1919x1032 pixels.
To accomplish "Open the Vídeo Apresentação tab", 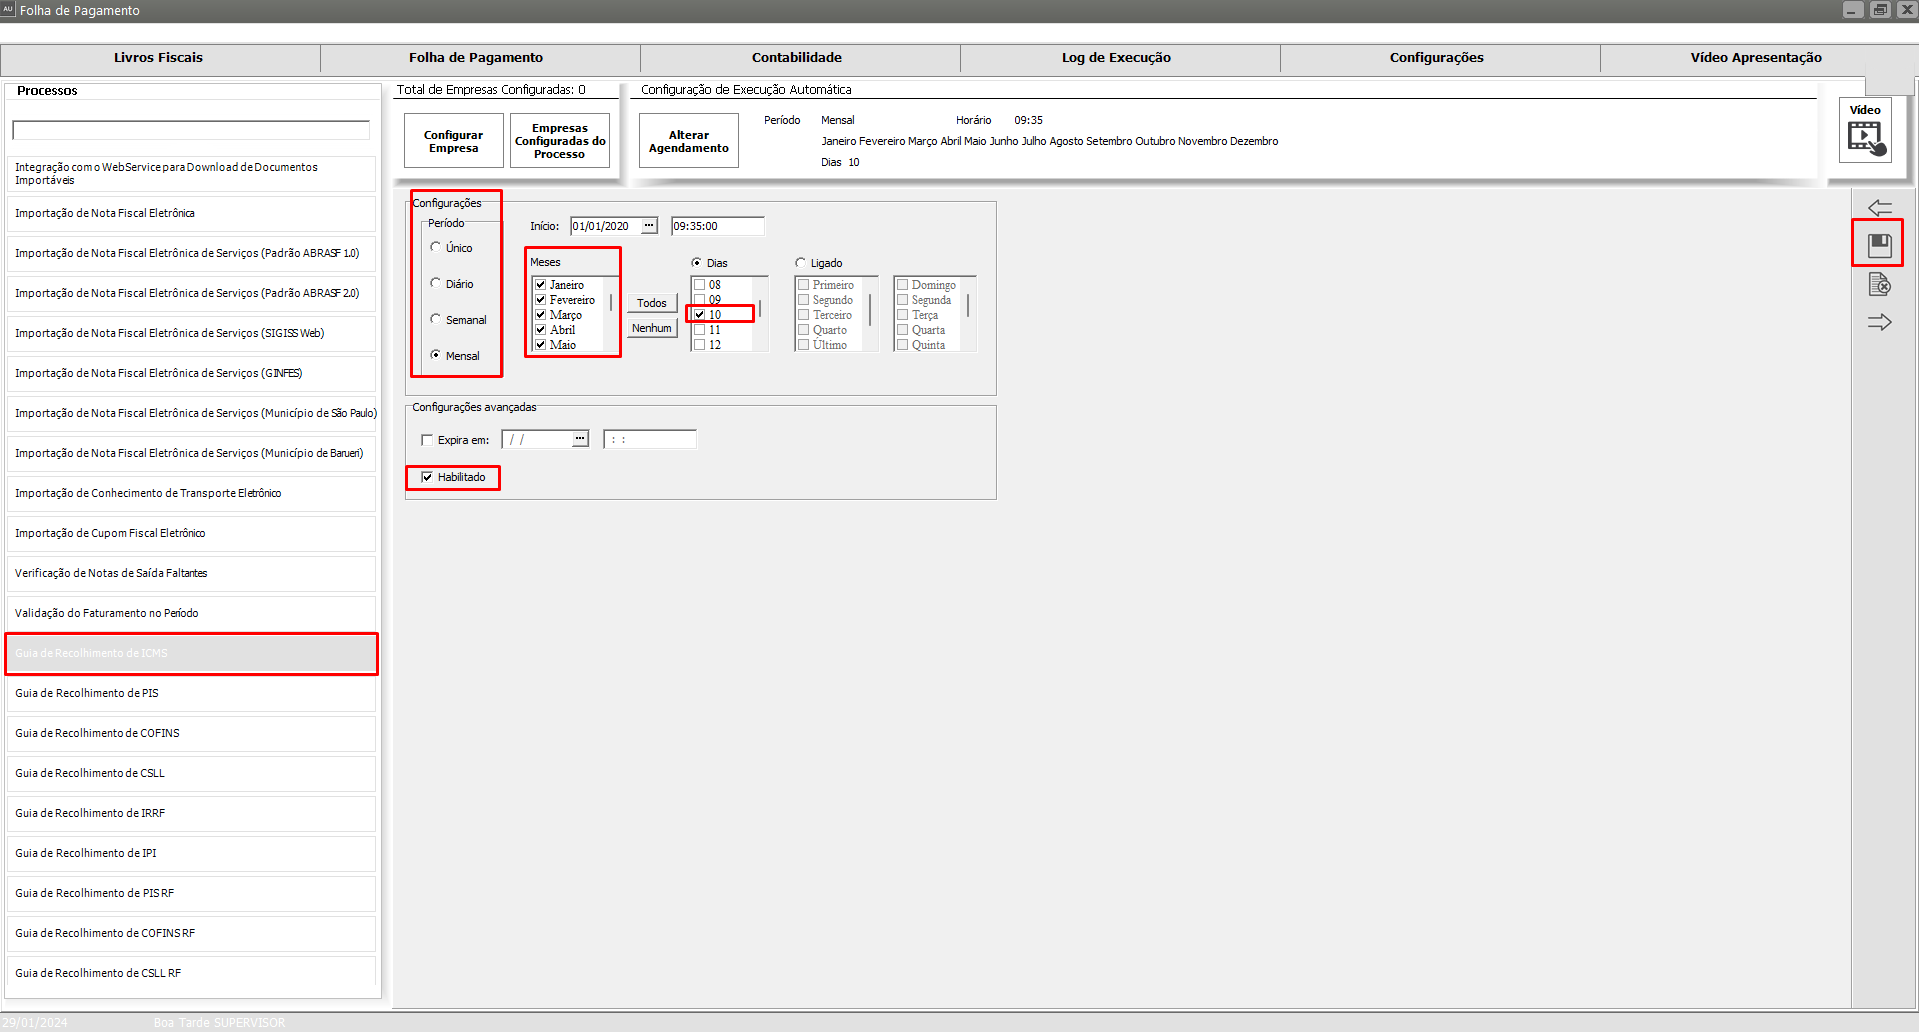I will 1756,58.
